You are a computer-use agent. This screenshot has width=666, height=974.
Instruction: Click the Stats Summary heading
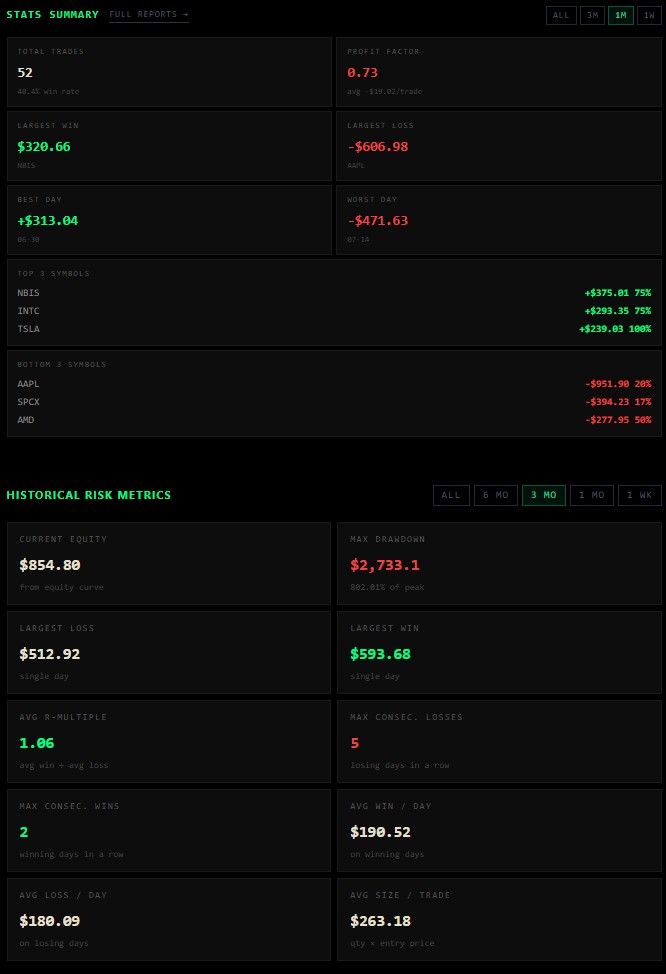(52, 14)
